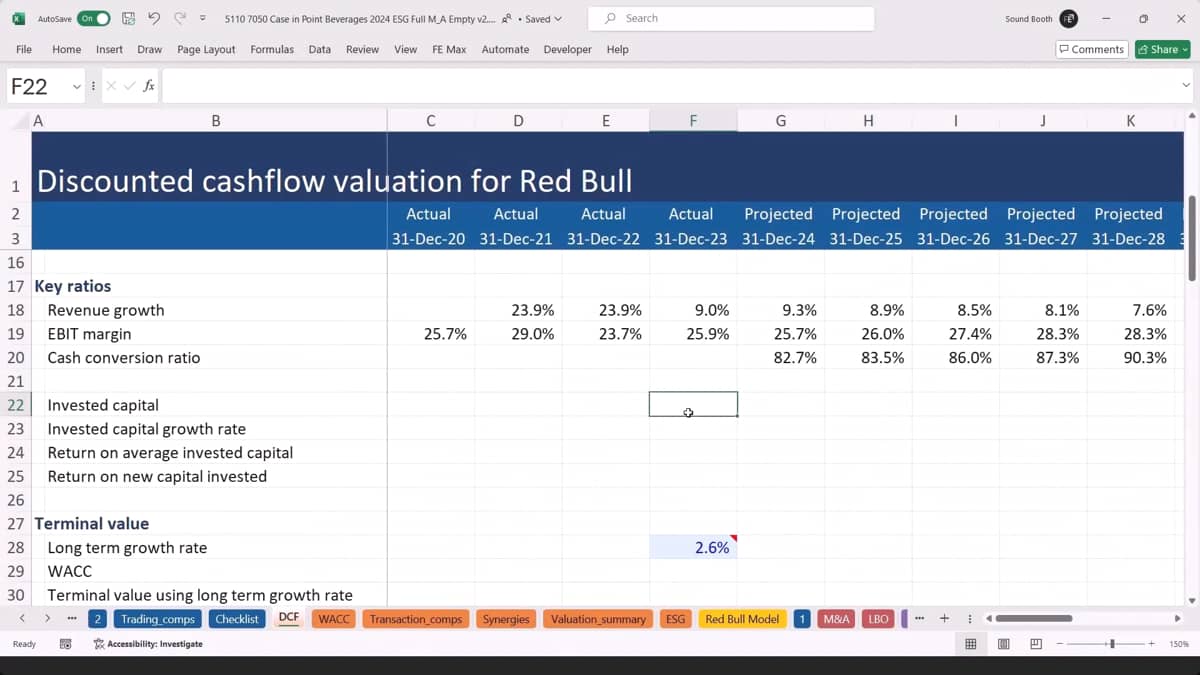Open the Automate ribbon tab
The width and height of the screenshot is (1200, 675).
505,49
